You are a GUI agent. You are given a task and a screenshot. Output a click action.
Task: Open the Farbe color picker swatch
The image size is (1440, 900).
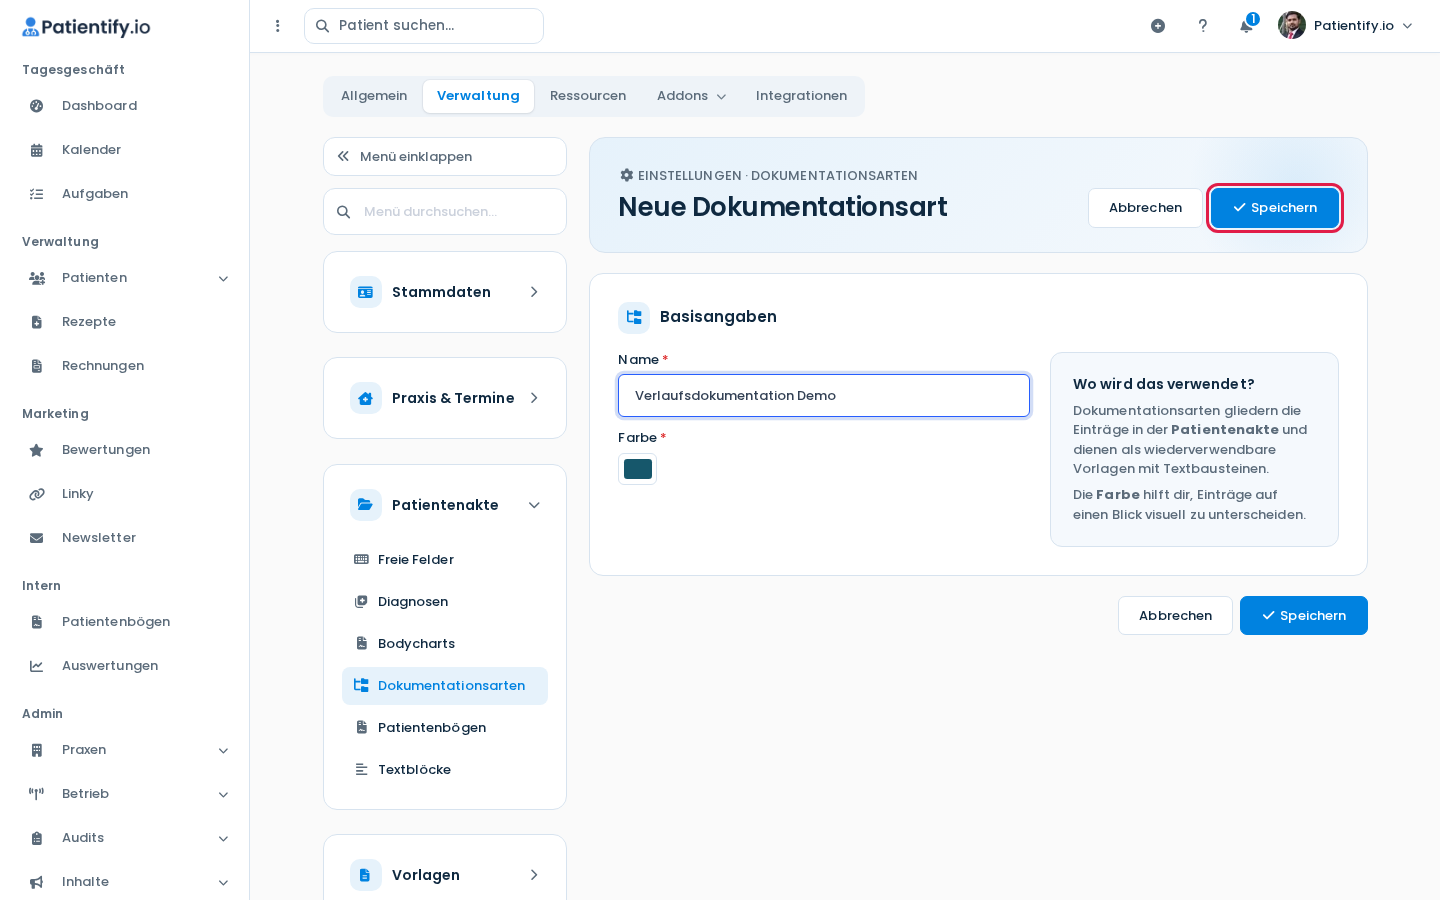point(638,469)
